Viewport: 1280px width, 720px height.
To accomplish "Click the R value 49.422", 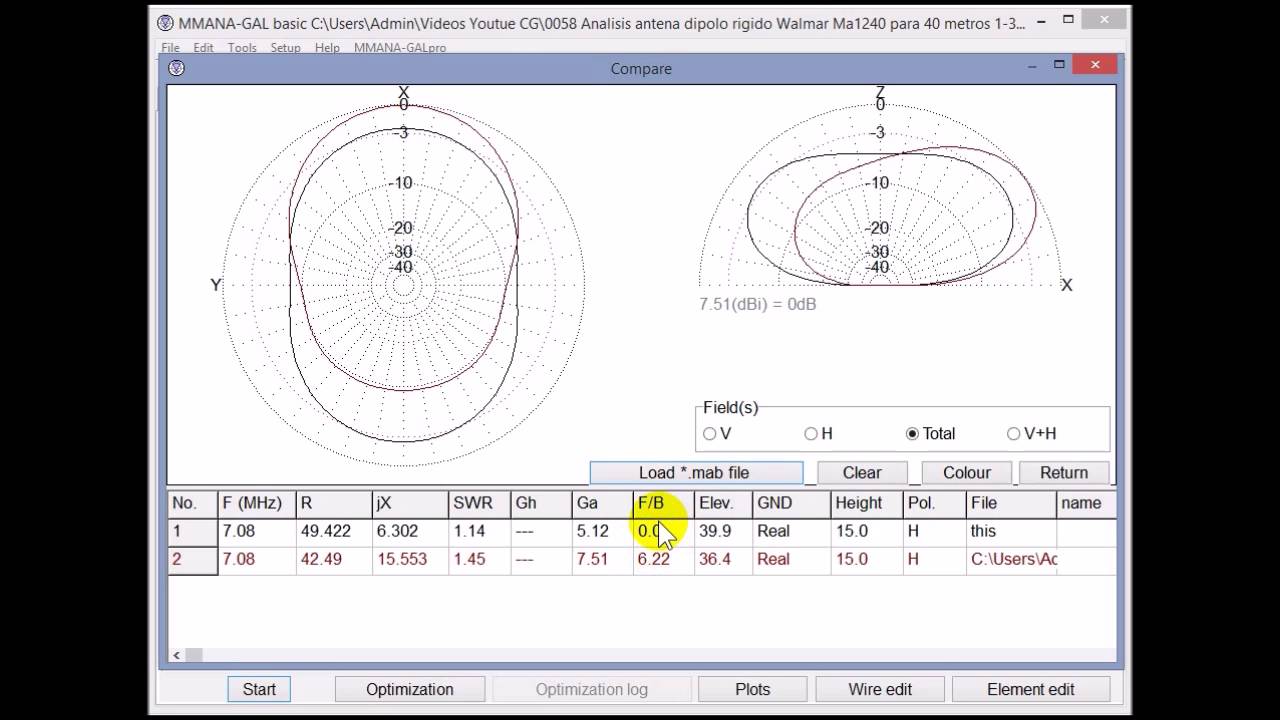I will pyautogui.click(x=325, y=531).
